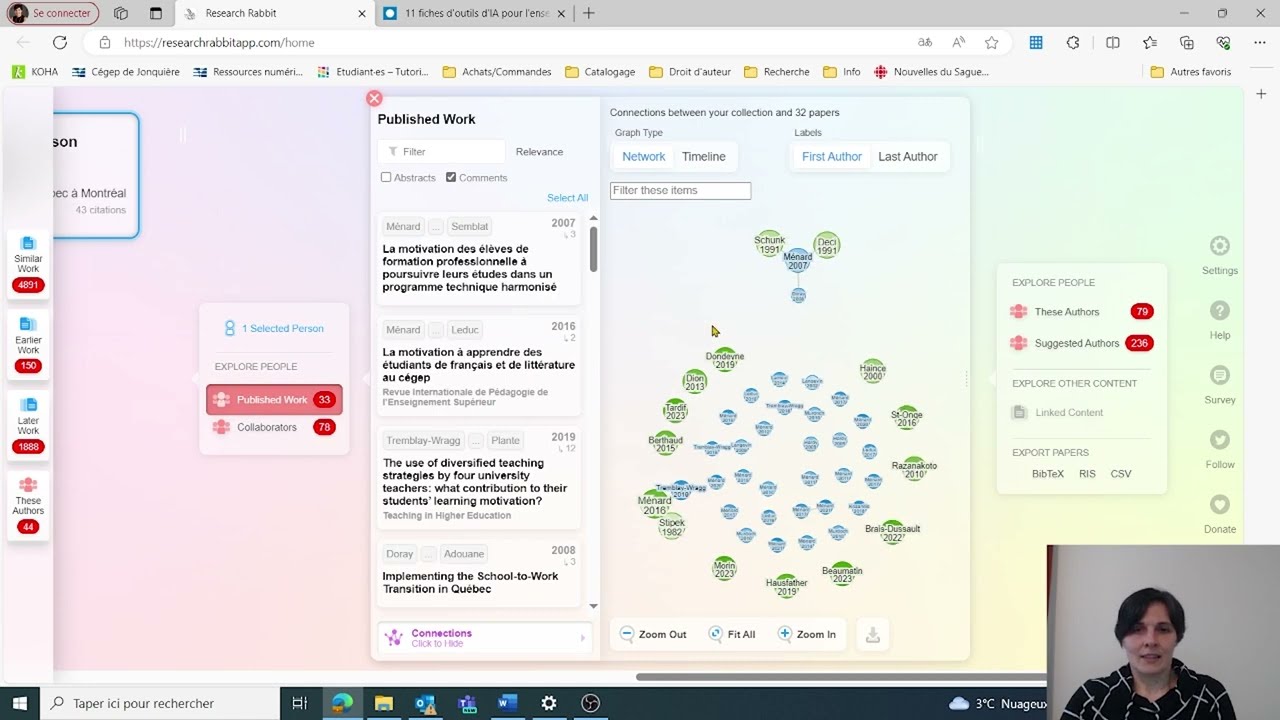The image size is (1280, 720).
Task: Click the Filter field in Published Work
Action: coord(441,152)
